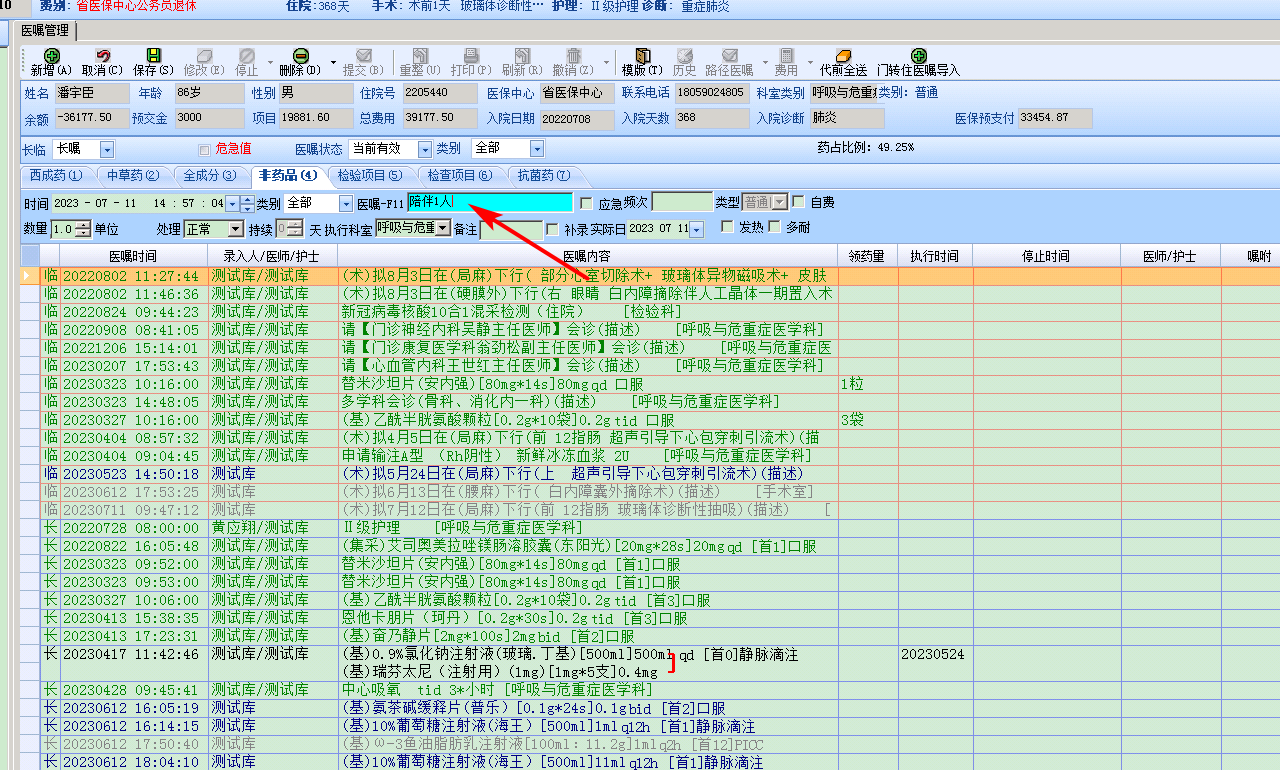
Task: Select the 非药品 tab
Action: point(288,176)
